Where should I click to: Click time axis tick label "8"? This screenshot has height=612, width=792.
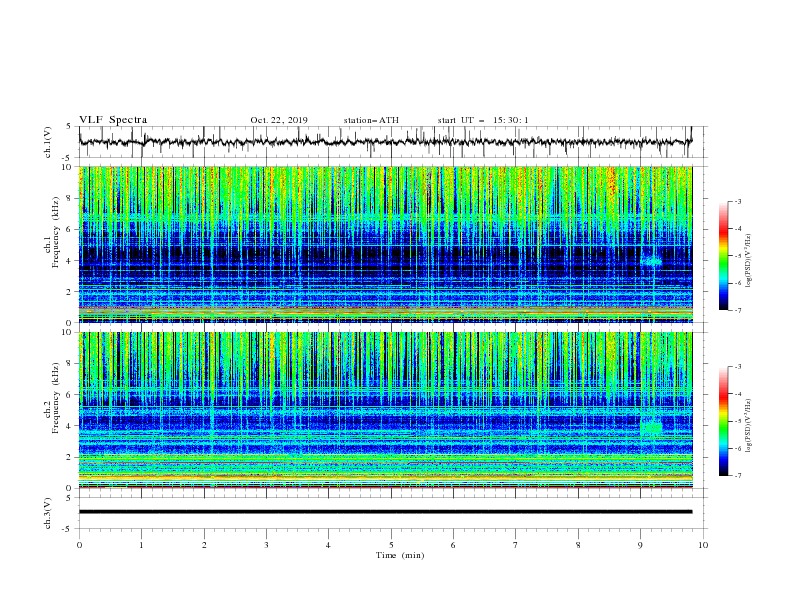578,545
